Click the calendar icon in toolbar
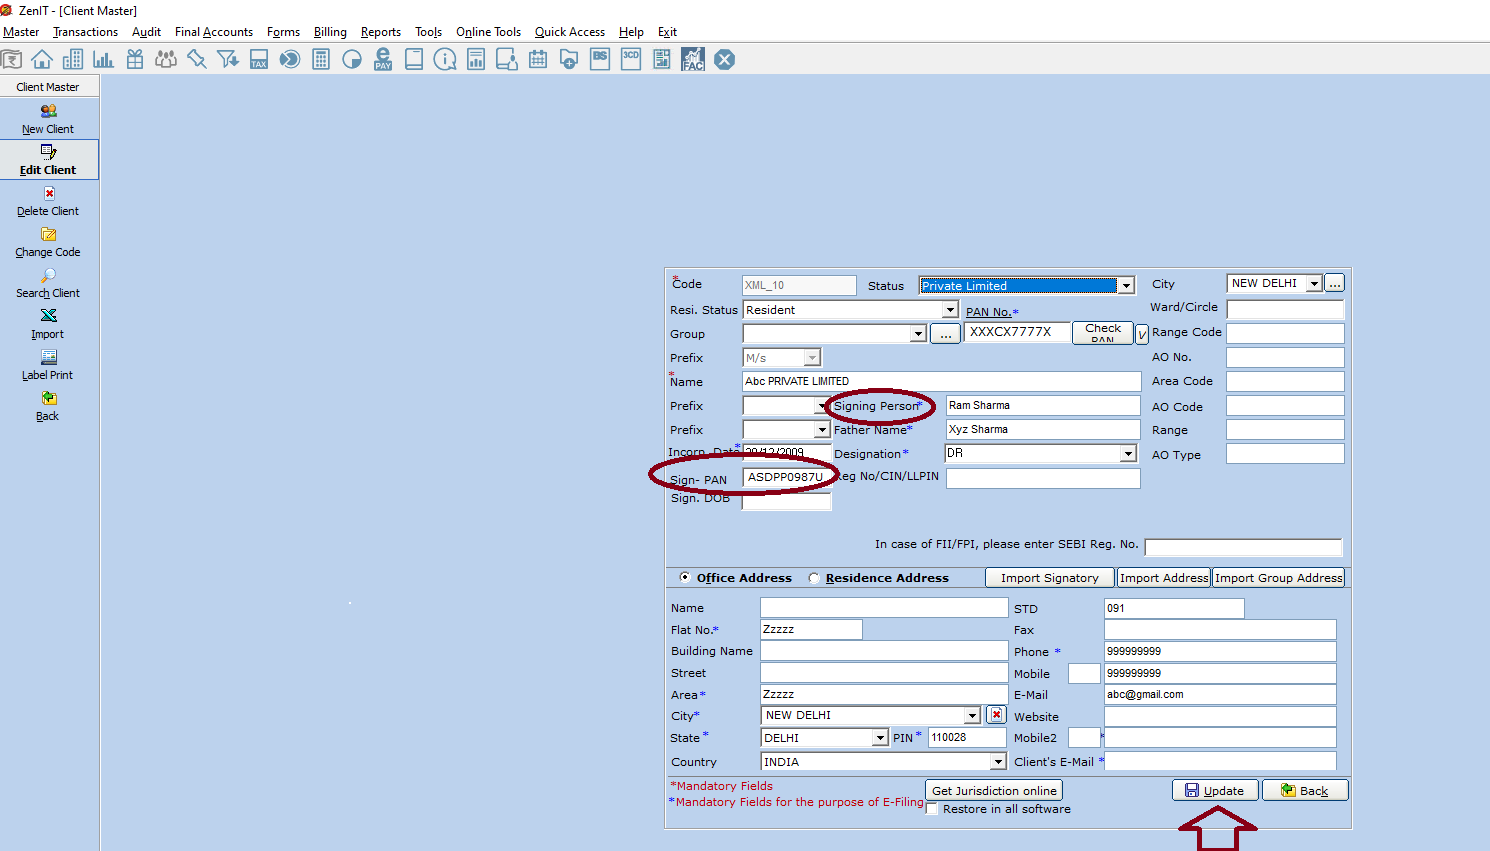1490x851 pixels. (x=538, y=60)
